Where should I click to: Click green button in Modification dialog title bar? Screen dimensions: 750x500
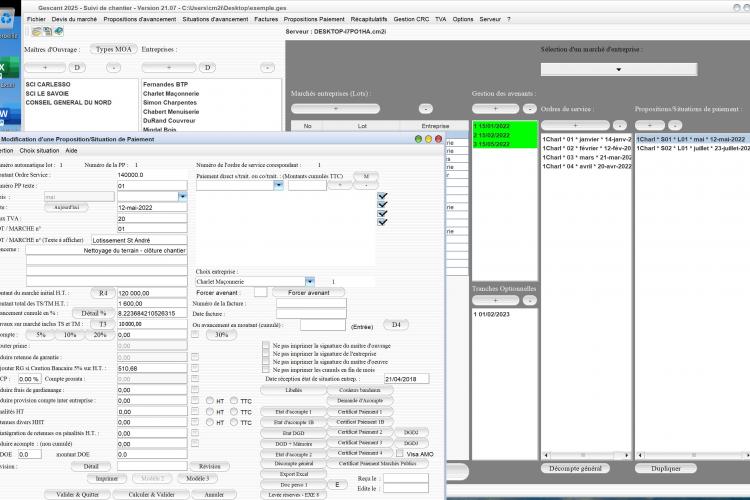coord(419,139)
